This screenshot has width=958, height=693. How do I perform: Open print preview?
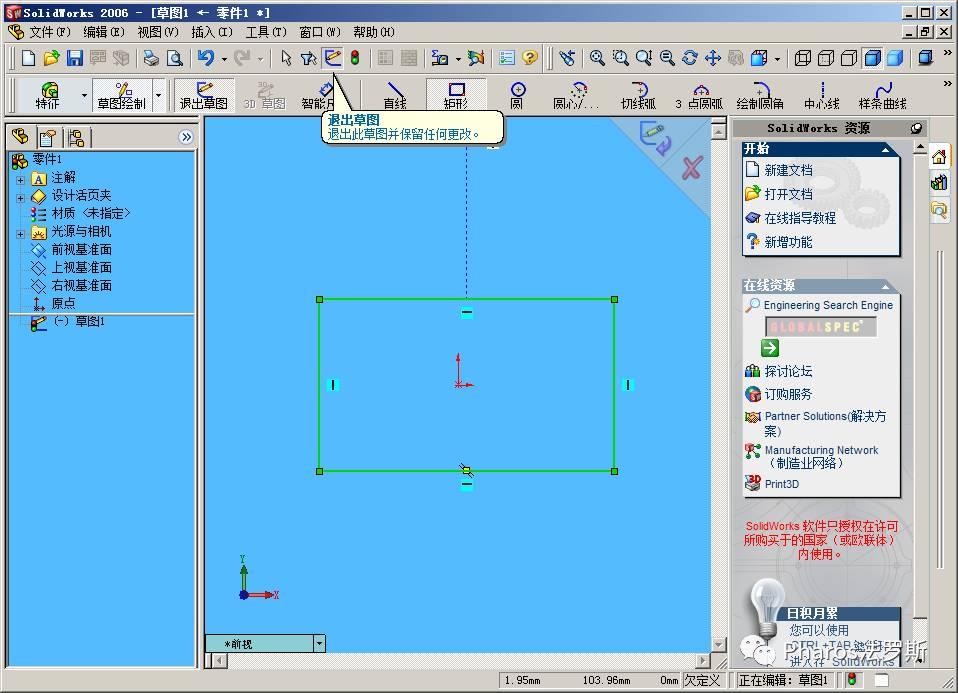(x=175, y=58)
